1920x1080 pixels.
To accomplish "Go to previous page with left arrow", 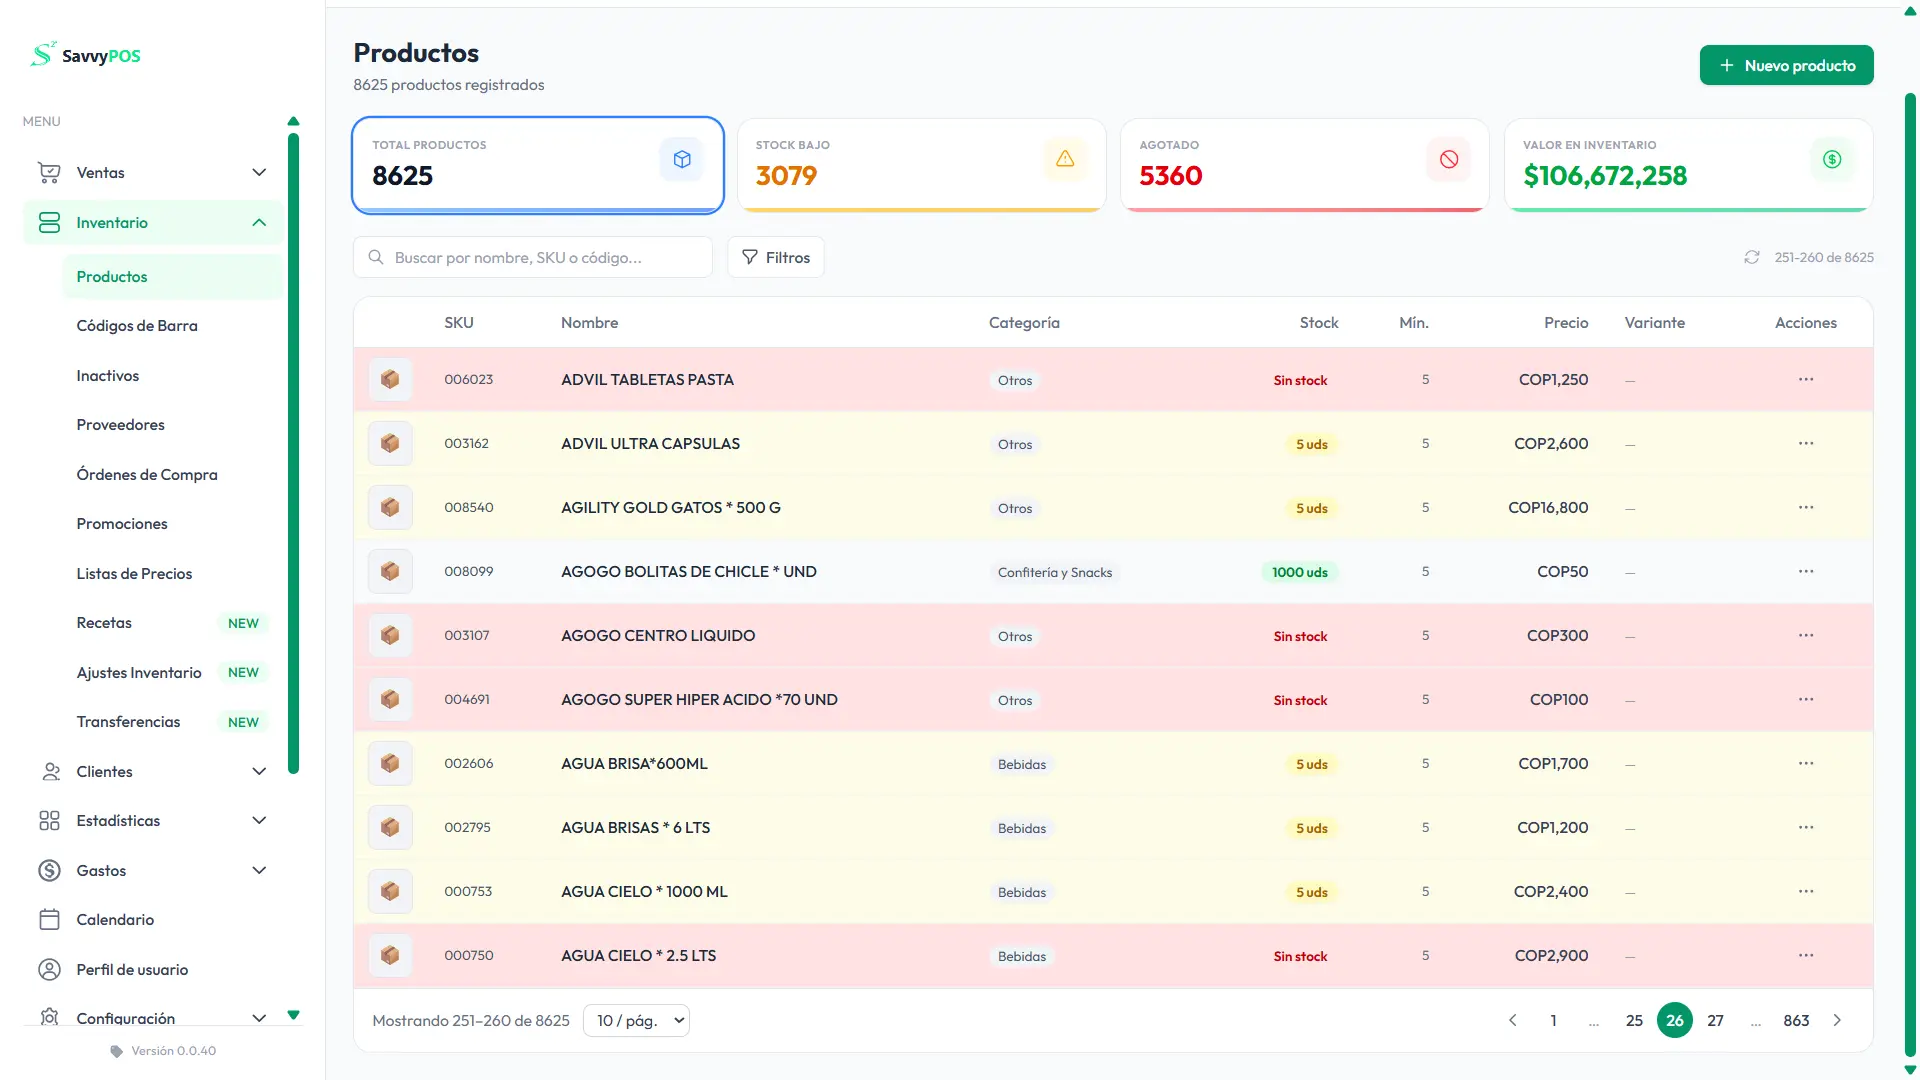I will (1512, 1020).
